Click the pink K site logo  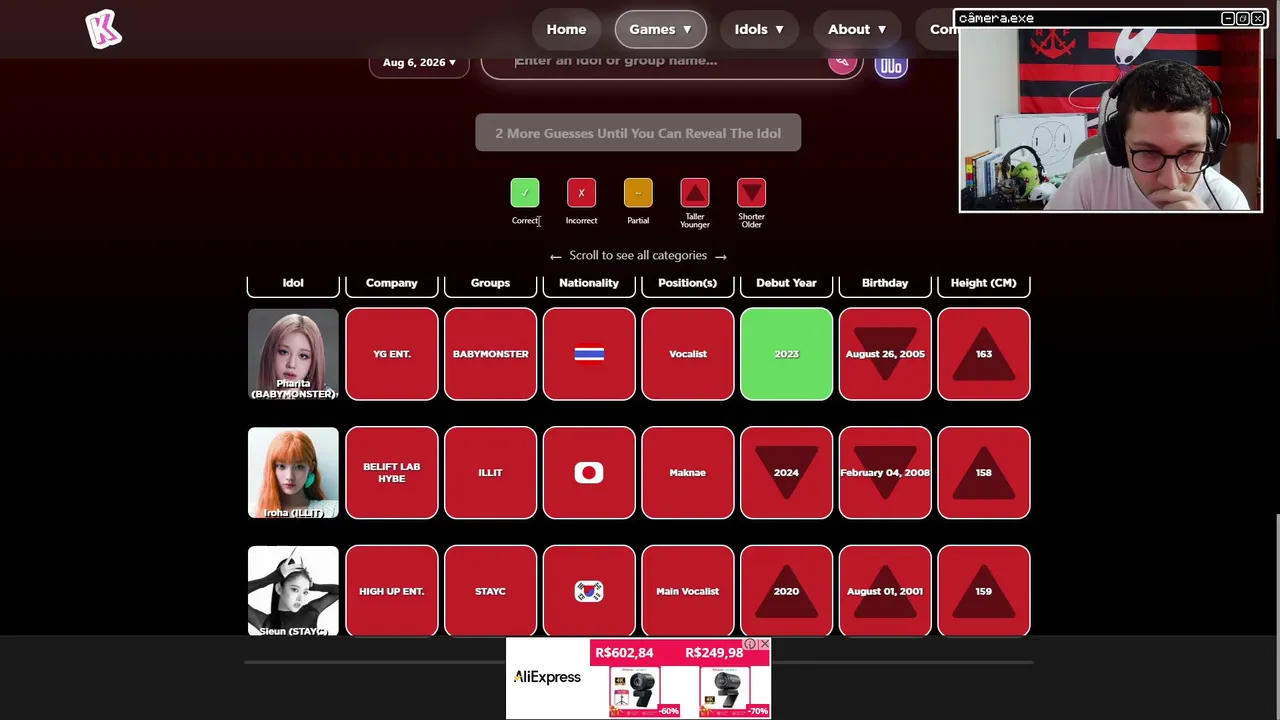pos(103,29)
